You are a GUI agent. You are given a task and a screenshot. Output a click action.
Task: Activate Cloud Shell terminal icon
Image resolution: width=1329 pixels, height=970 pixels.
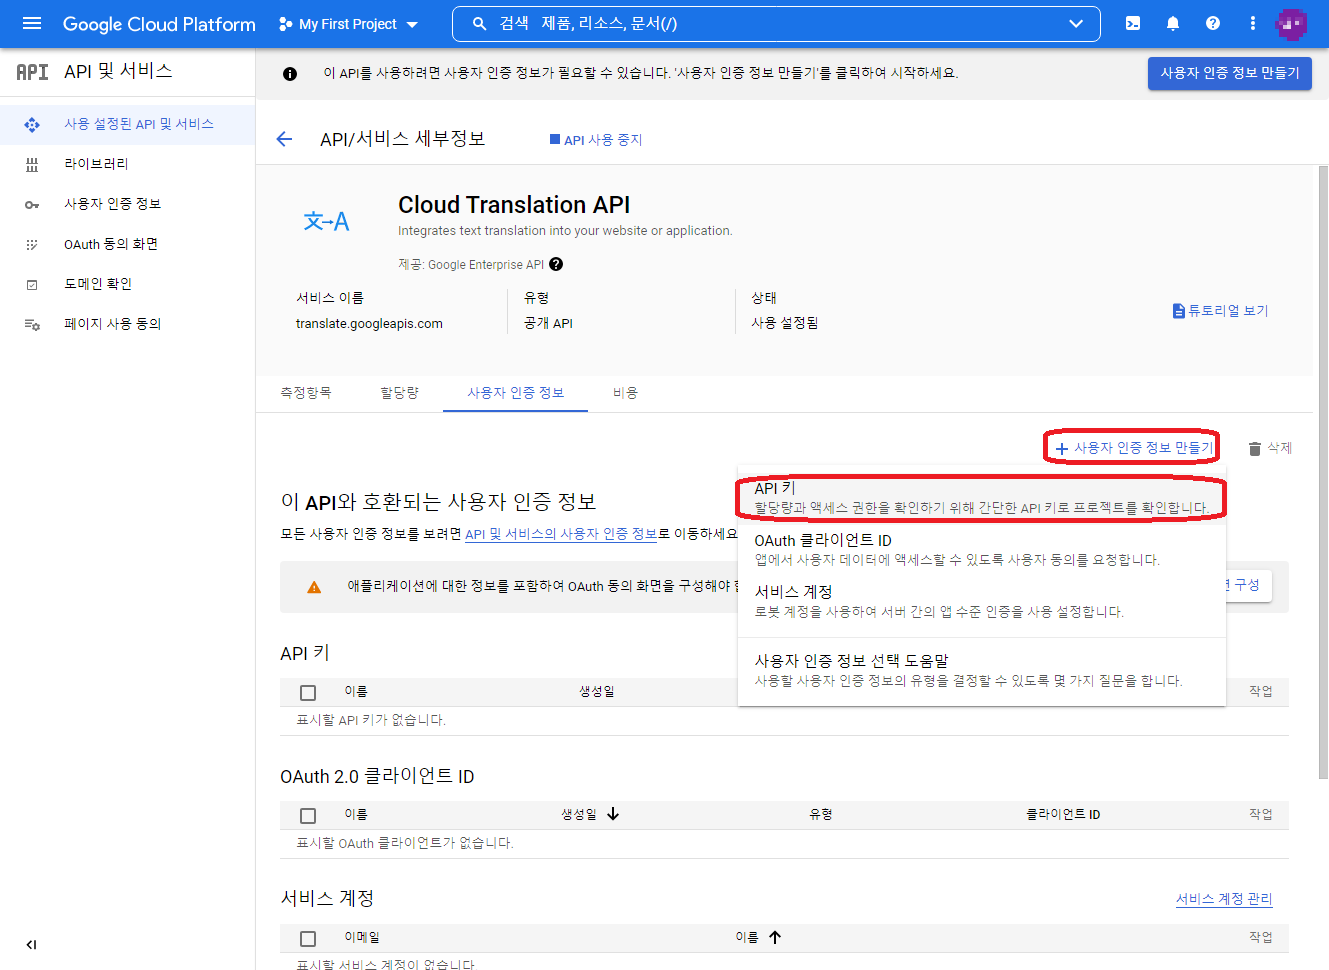1133,24
